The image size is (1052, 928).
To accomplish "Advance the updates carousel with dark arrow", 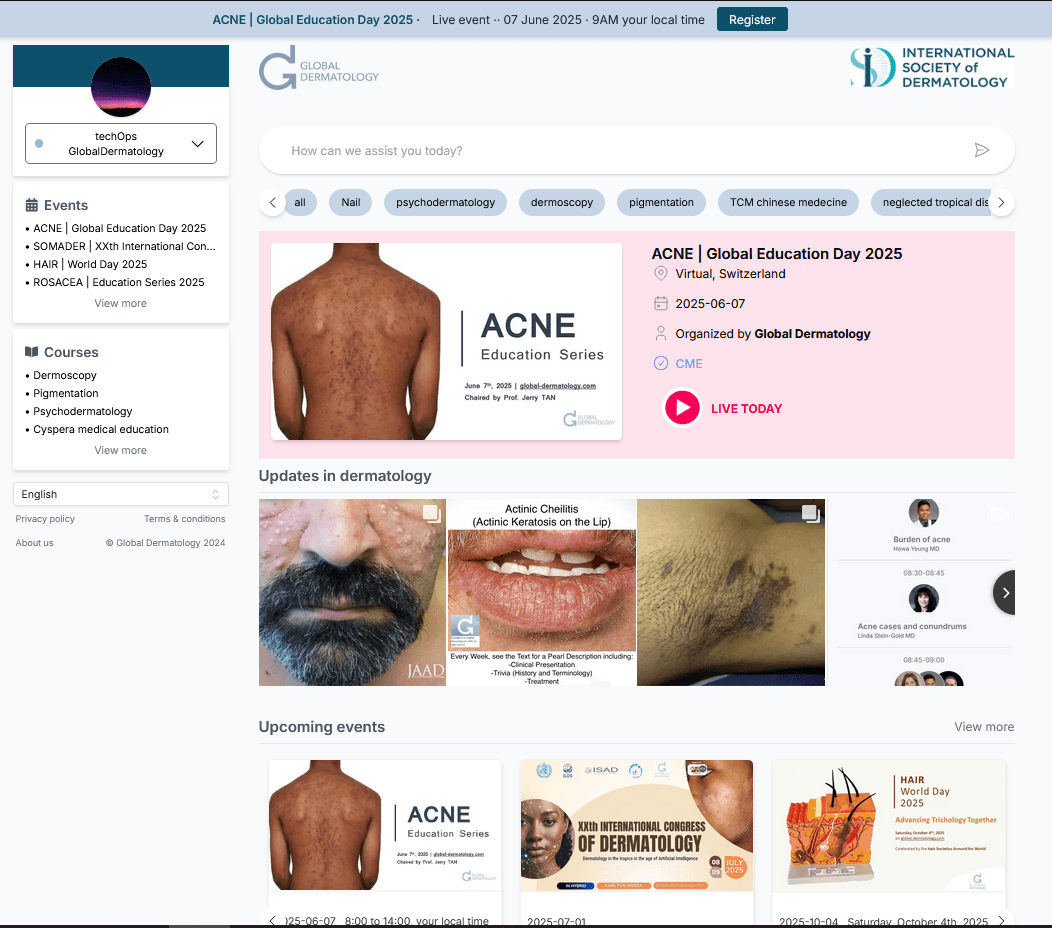I will coord(1004,592).
